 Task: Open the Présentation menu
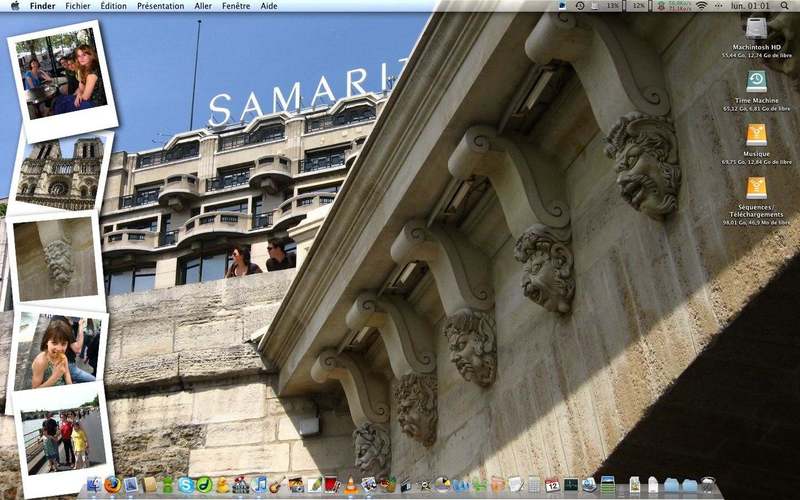point(160,6)
